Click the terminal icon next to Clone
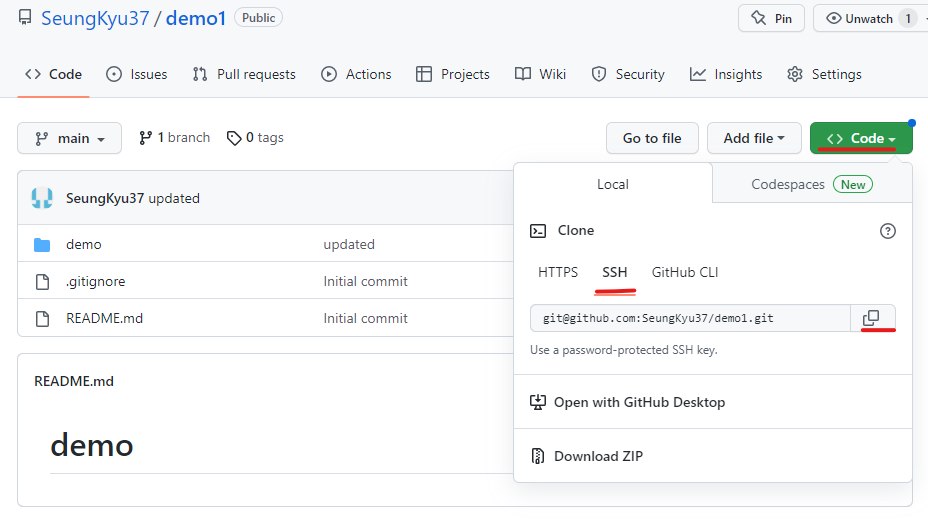The width and height of the screenshot is (928, 522). pyautogui.click(x=538, y=231)
